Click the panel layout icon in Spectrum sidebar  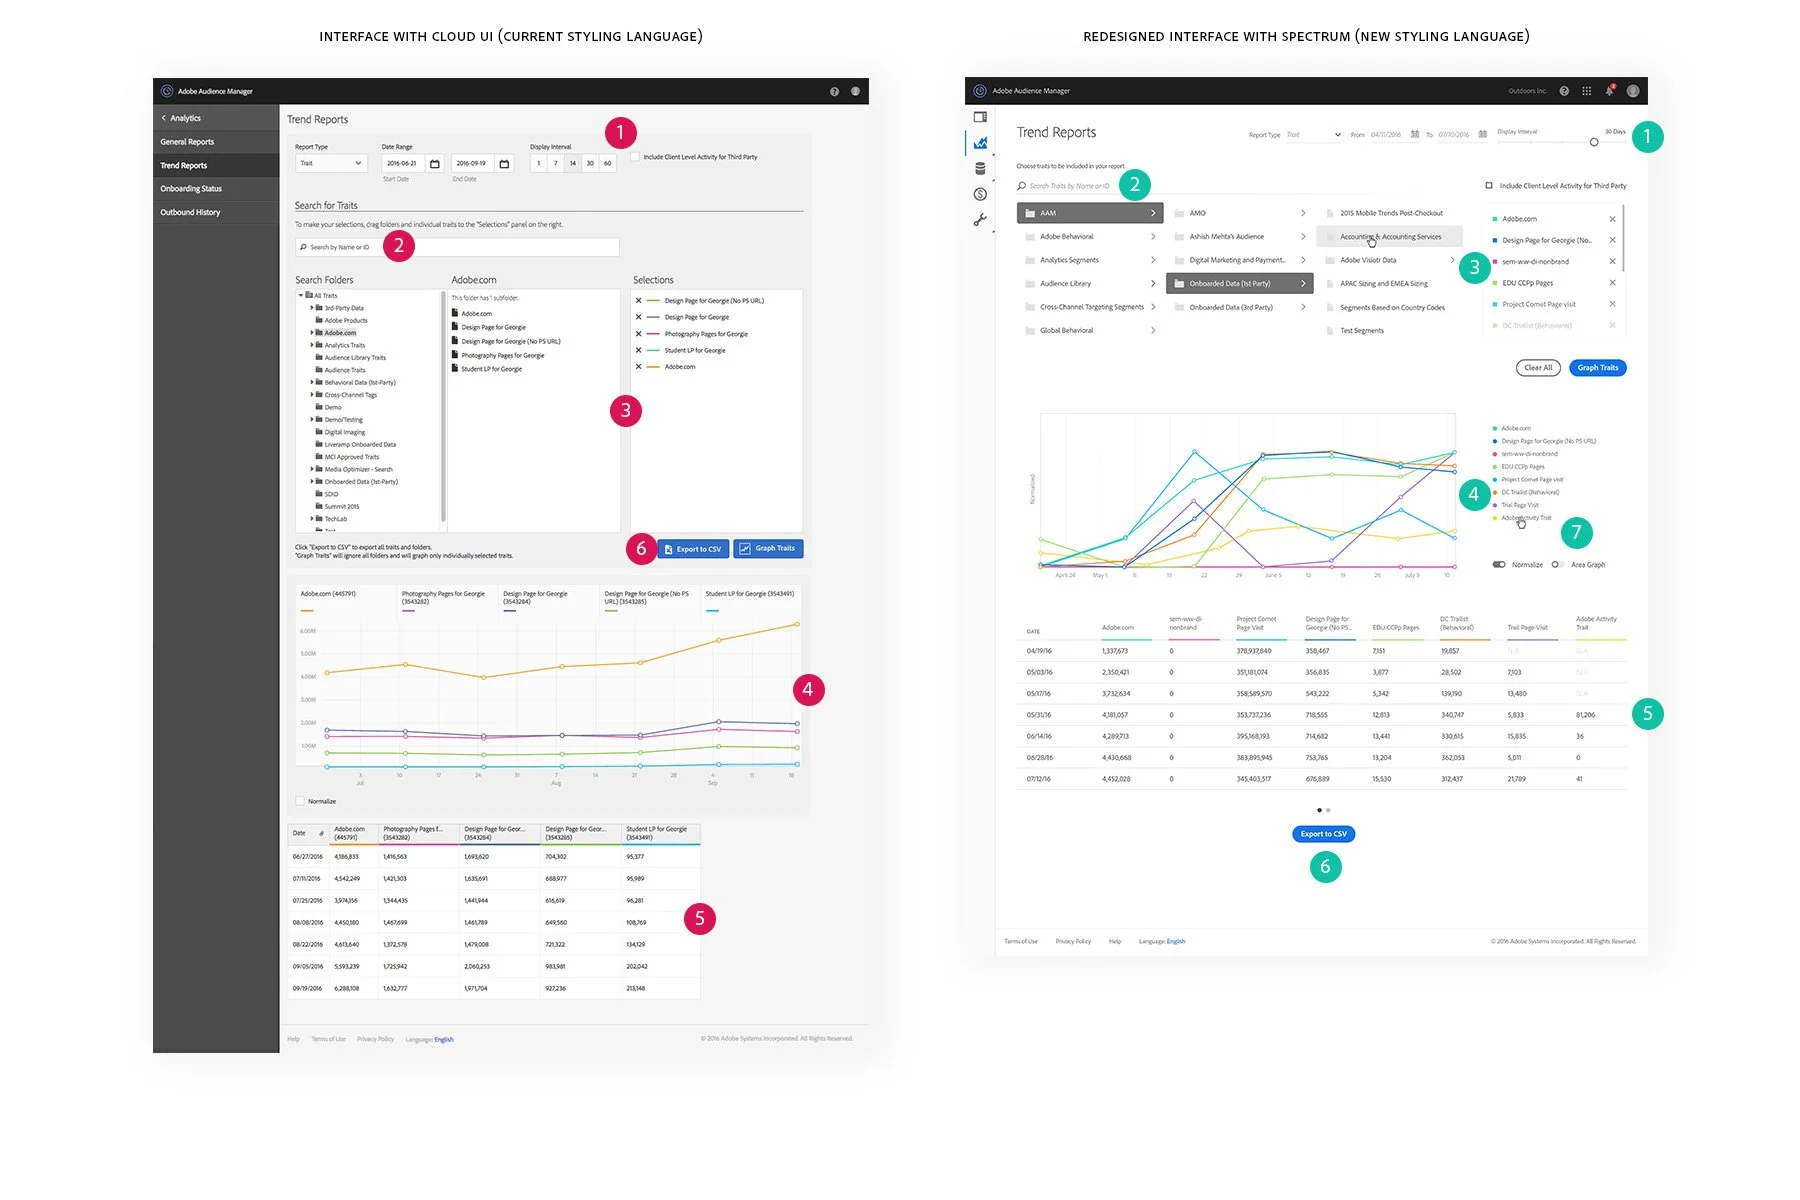point(980,117)
